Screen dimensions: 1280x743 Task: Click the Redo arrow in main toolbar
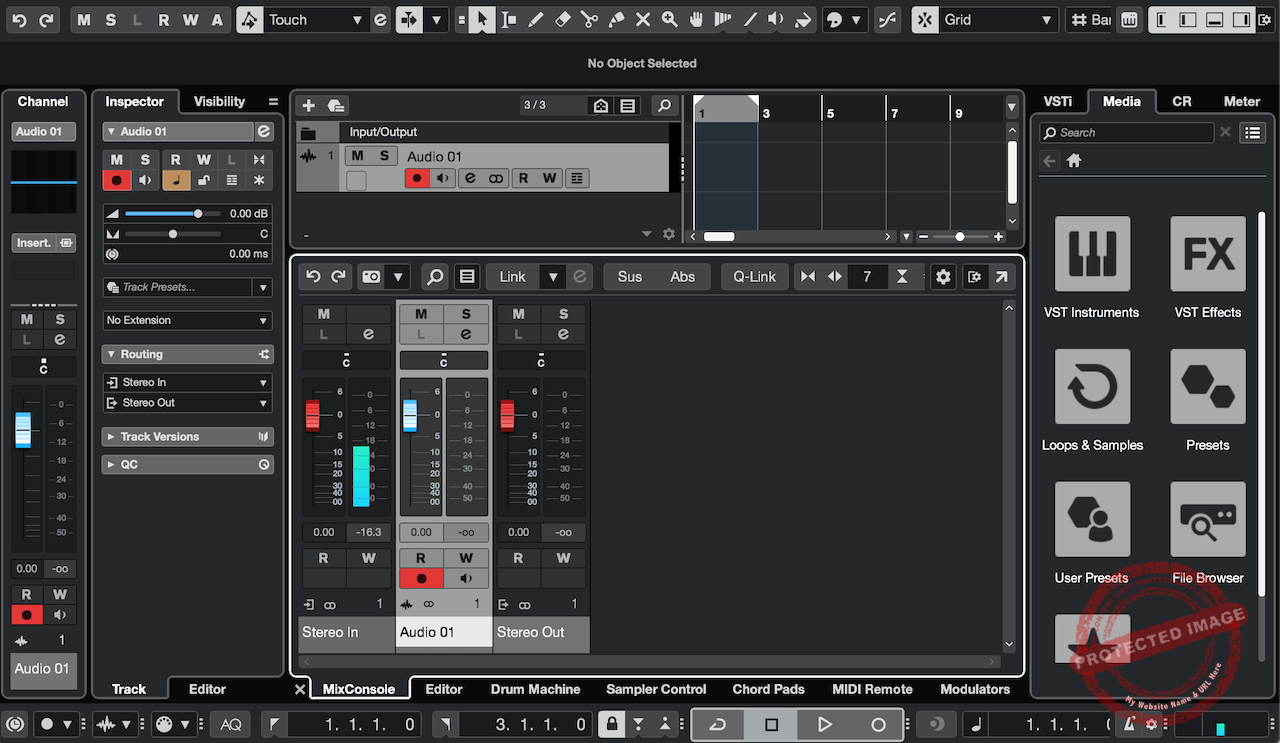click(46, 20)
